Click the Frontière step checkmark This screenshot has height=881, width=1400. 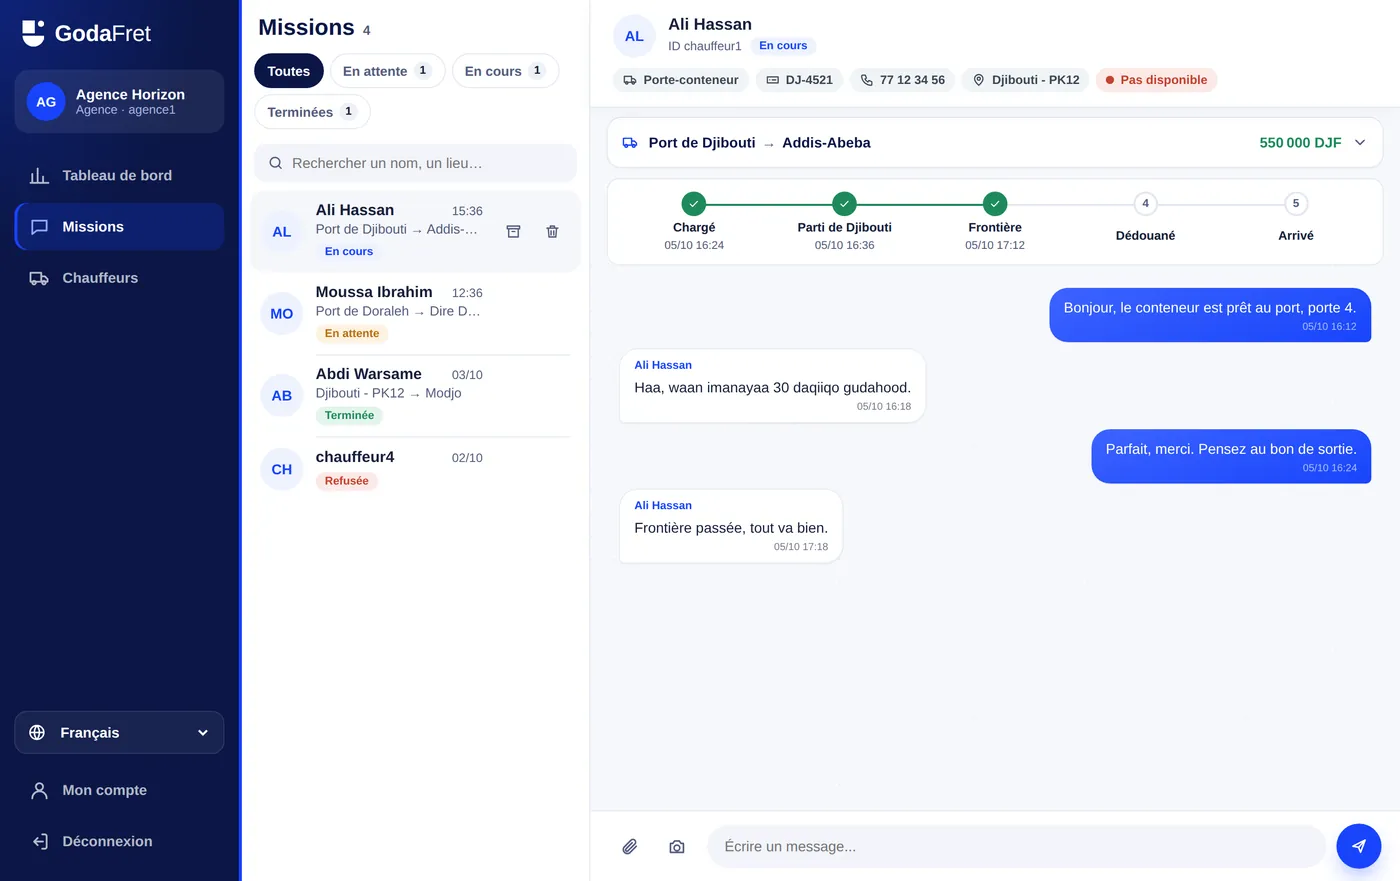pyautogui.click(x=995, y=204)
